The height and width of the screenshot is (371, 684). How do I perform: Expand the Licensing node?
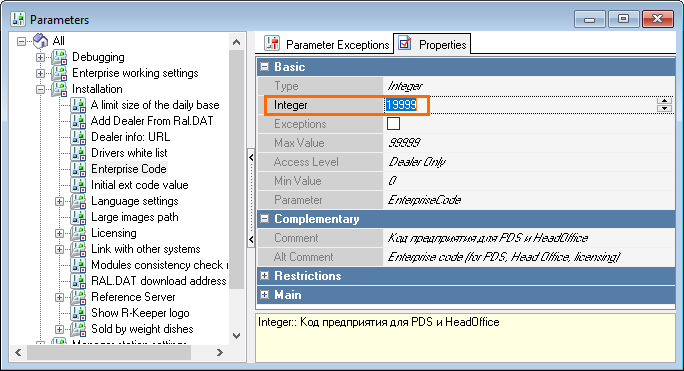pos(59,234)
